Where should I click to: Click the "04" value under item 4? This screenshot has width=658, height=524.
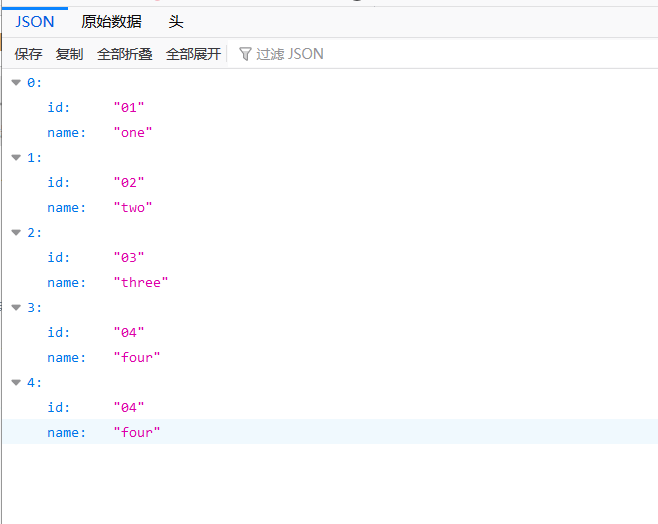click(x=129, y=407)
